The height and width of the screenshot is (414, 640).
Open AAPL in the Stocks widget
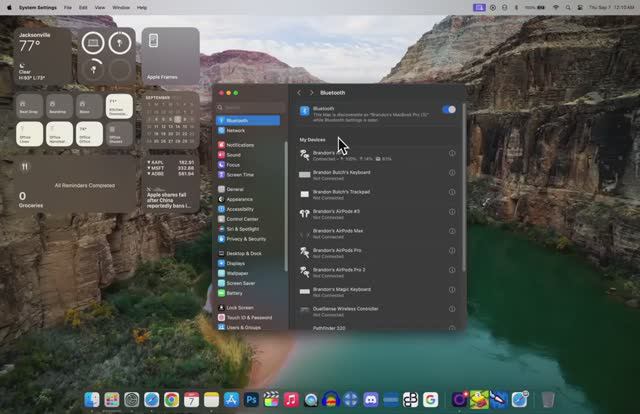click(x=171, y=162)
